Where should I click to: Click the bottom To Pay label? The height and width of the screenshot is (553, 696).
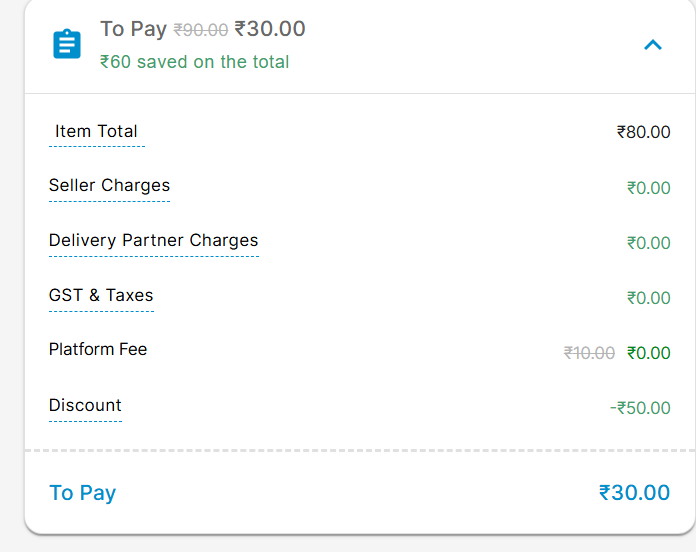pos(82,493)
